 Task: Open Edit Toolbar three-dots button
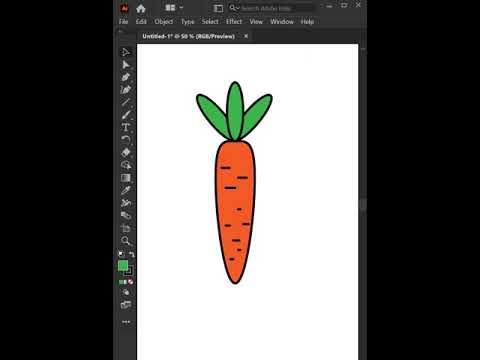[x=126, y=322]
